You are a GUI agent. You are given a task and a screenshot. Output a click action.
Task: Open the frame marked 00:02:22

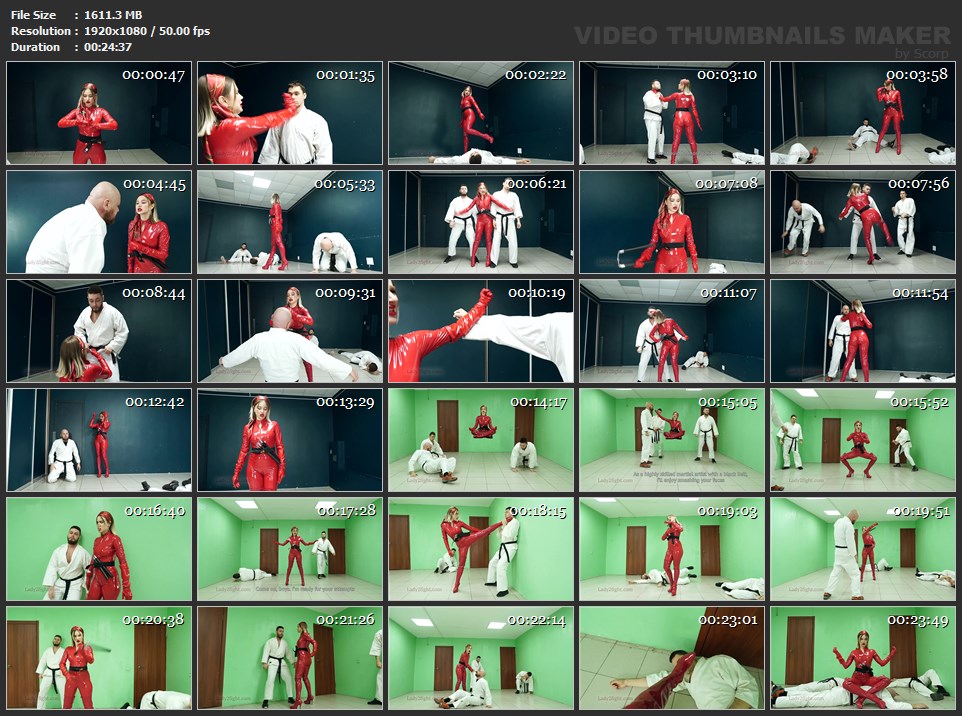click(480, 113)
